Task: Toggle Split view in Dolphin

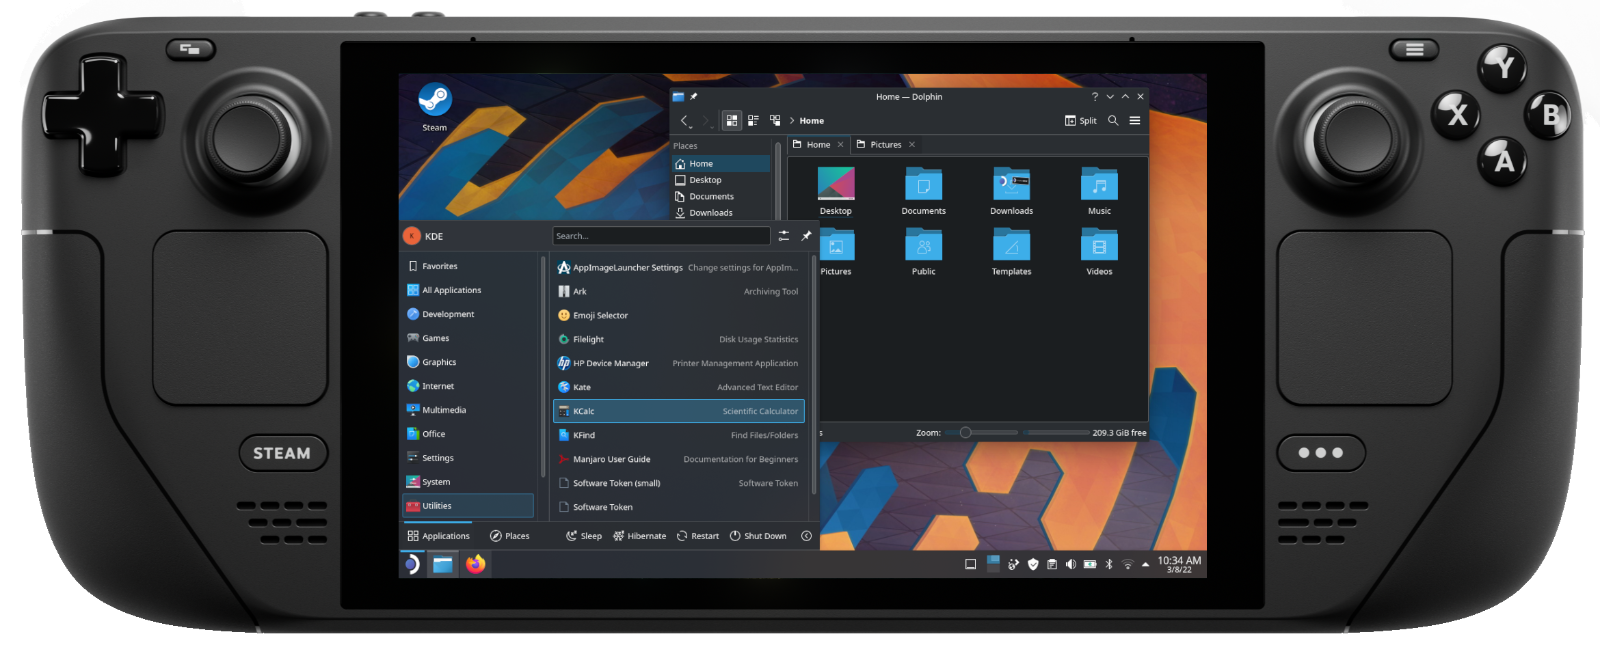Action: 1080,121
